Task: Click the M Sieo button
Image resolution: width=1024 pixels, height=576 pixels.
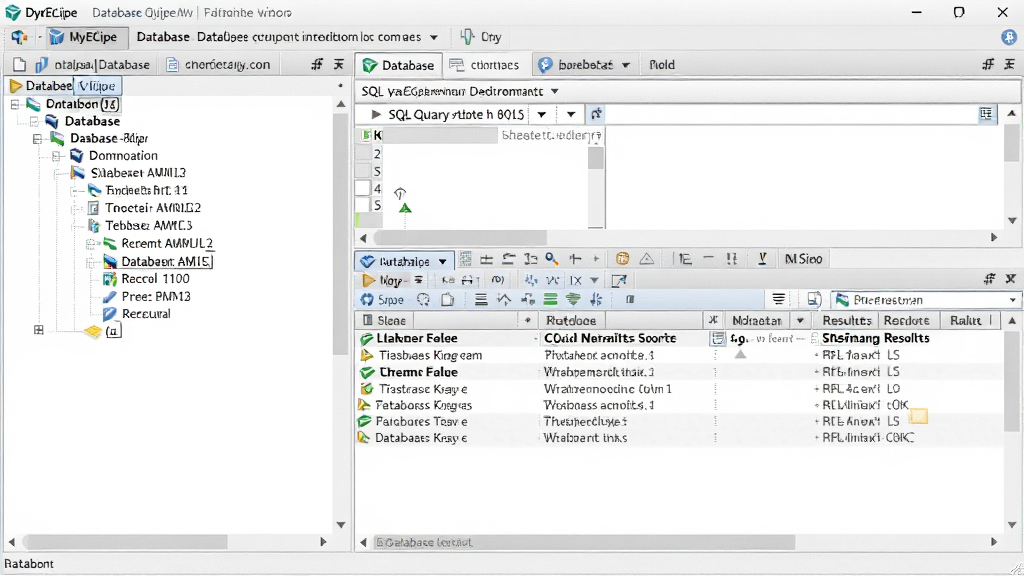Action: pos(803,259)
